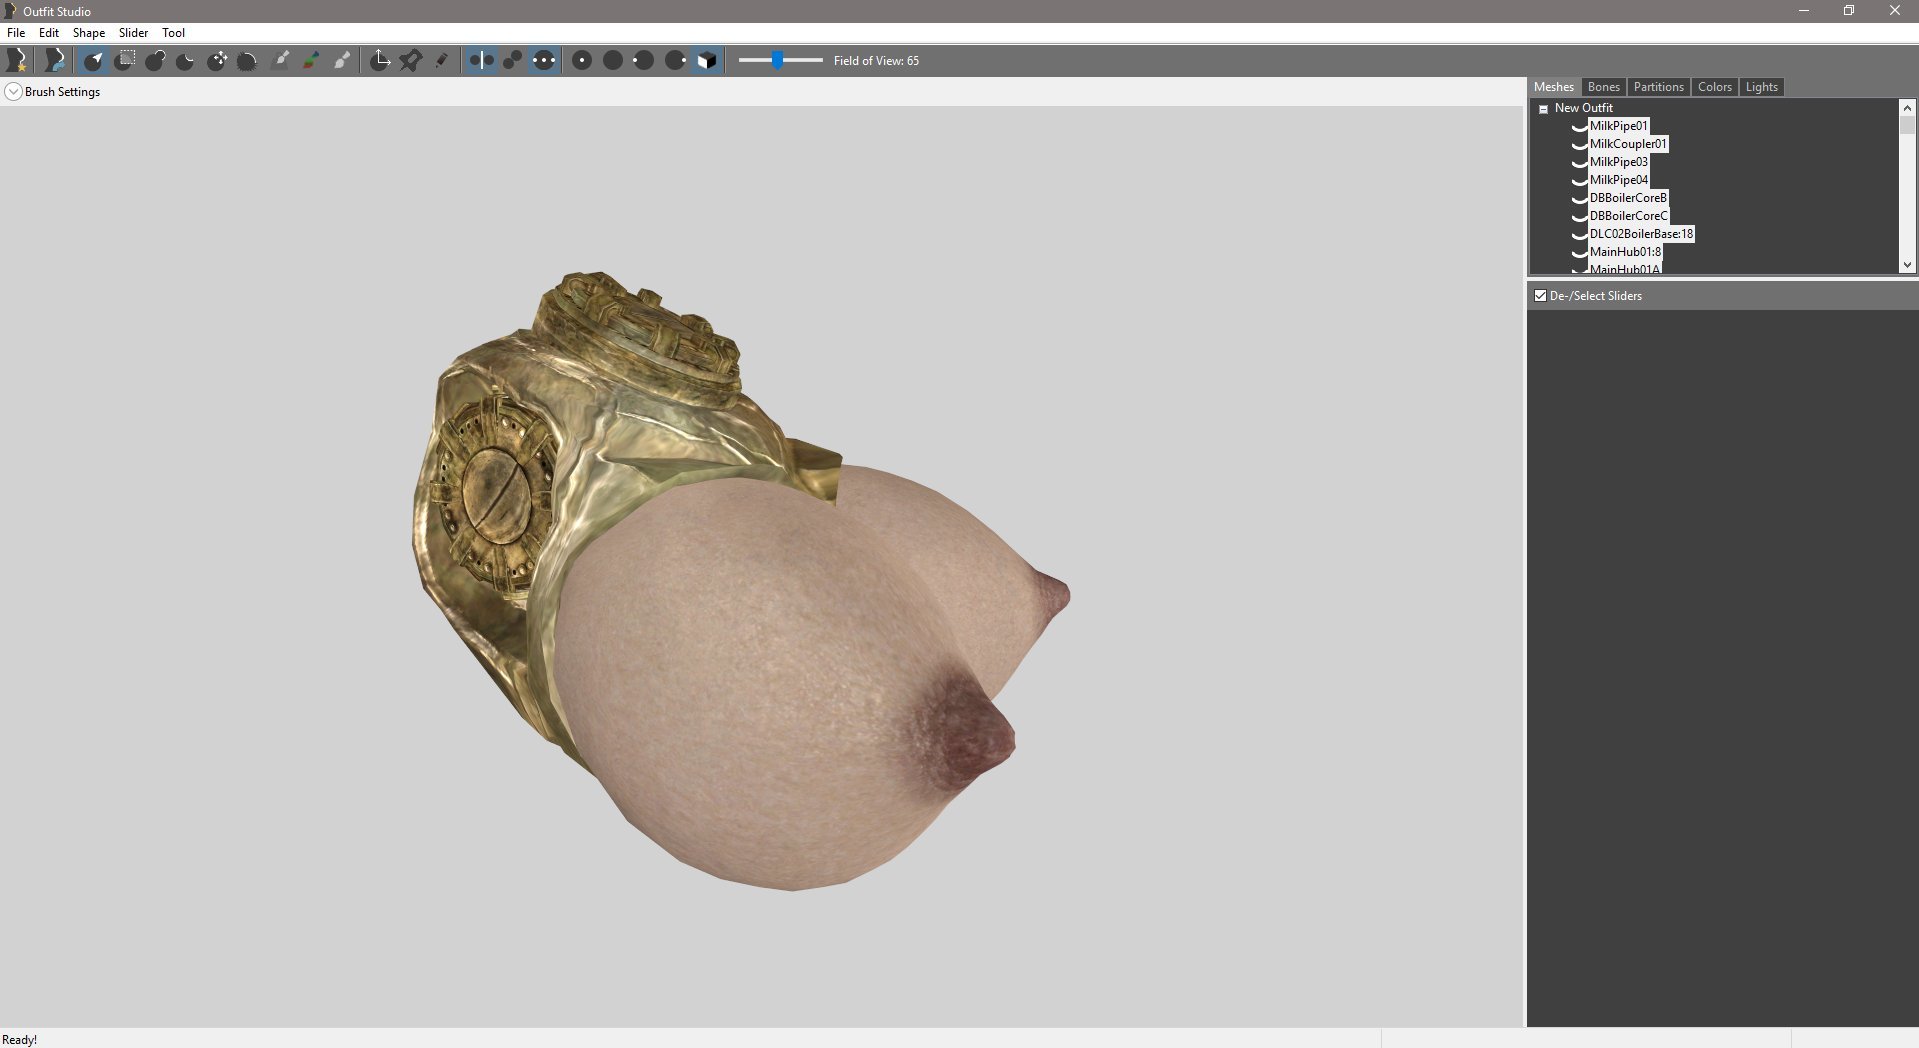The width and height of the screenshot is (1919, 1048).
Task: Open the Shape menu
Action: (x=88, y=32)
